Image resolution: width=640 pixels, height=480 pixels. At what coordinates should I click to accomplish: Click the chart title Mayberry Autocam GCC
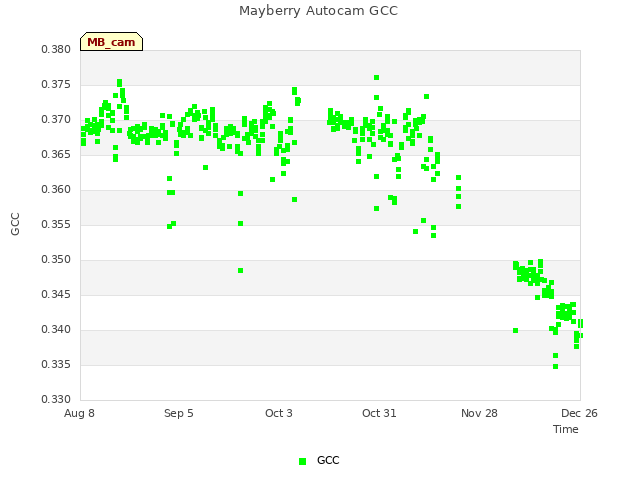(x=318, y=11)
